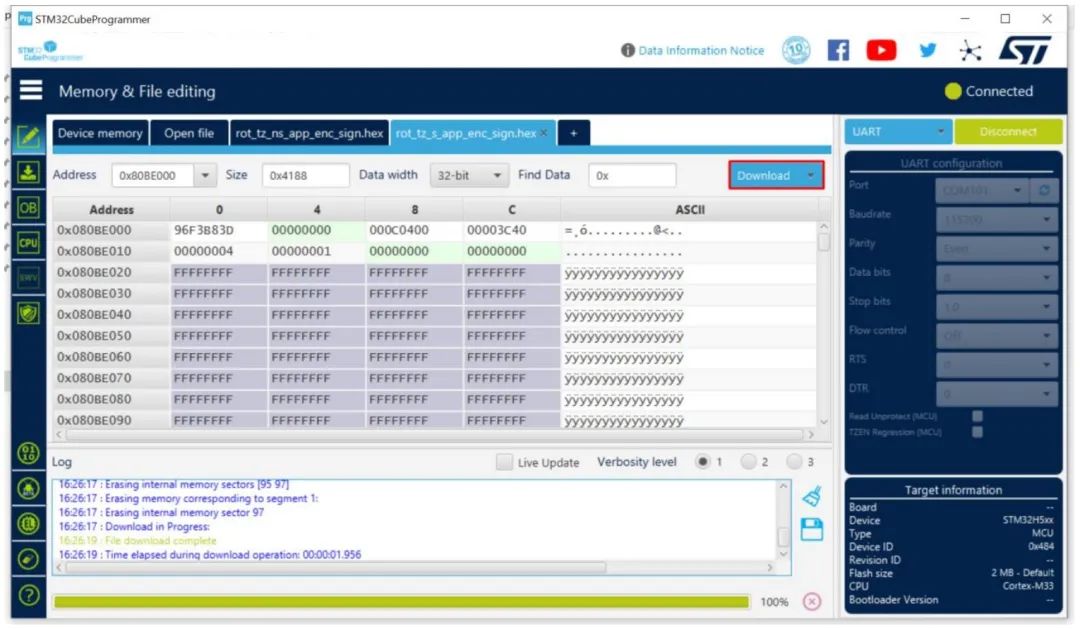Open the Port dropdown
The image size is (1080, 629).
click(x=982, y=189)
